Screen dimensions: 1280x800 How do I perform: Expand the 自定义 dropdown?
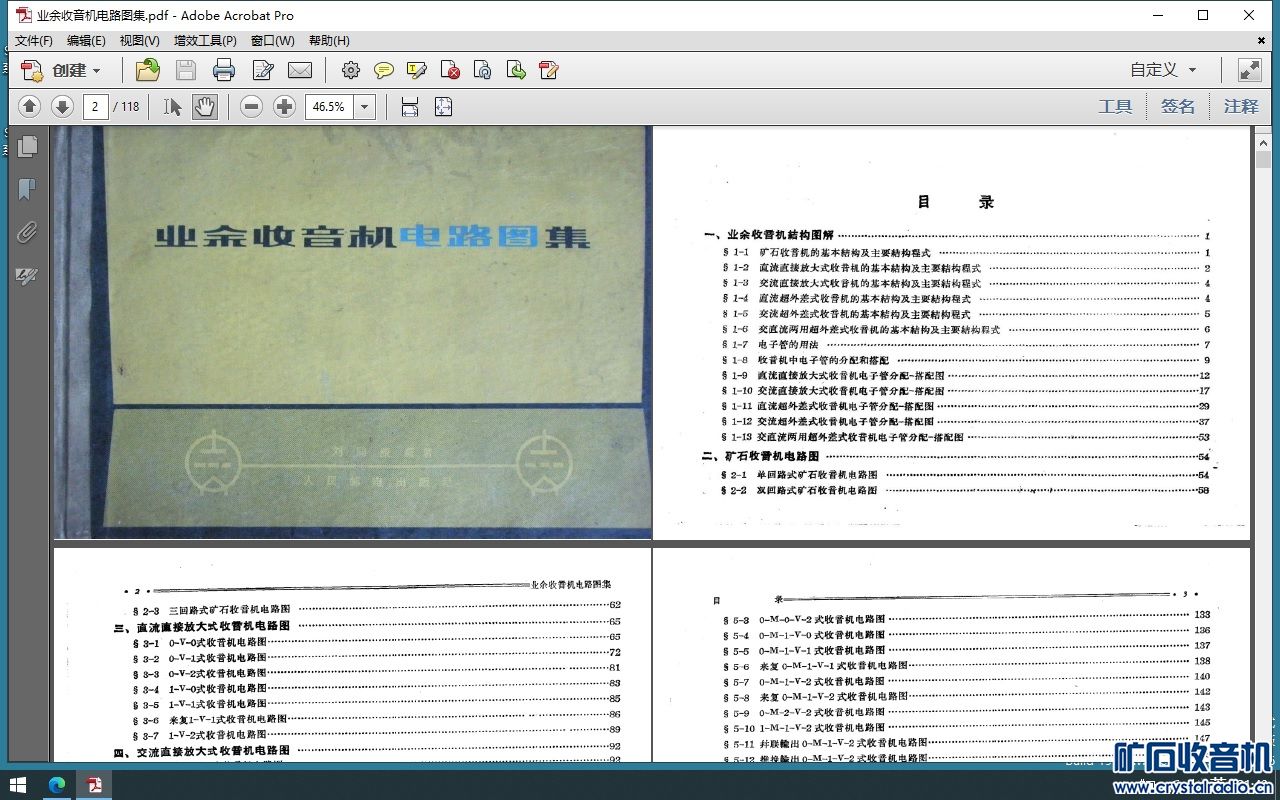tap(1164, 70)
